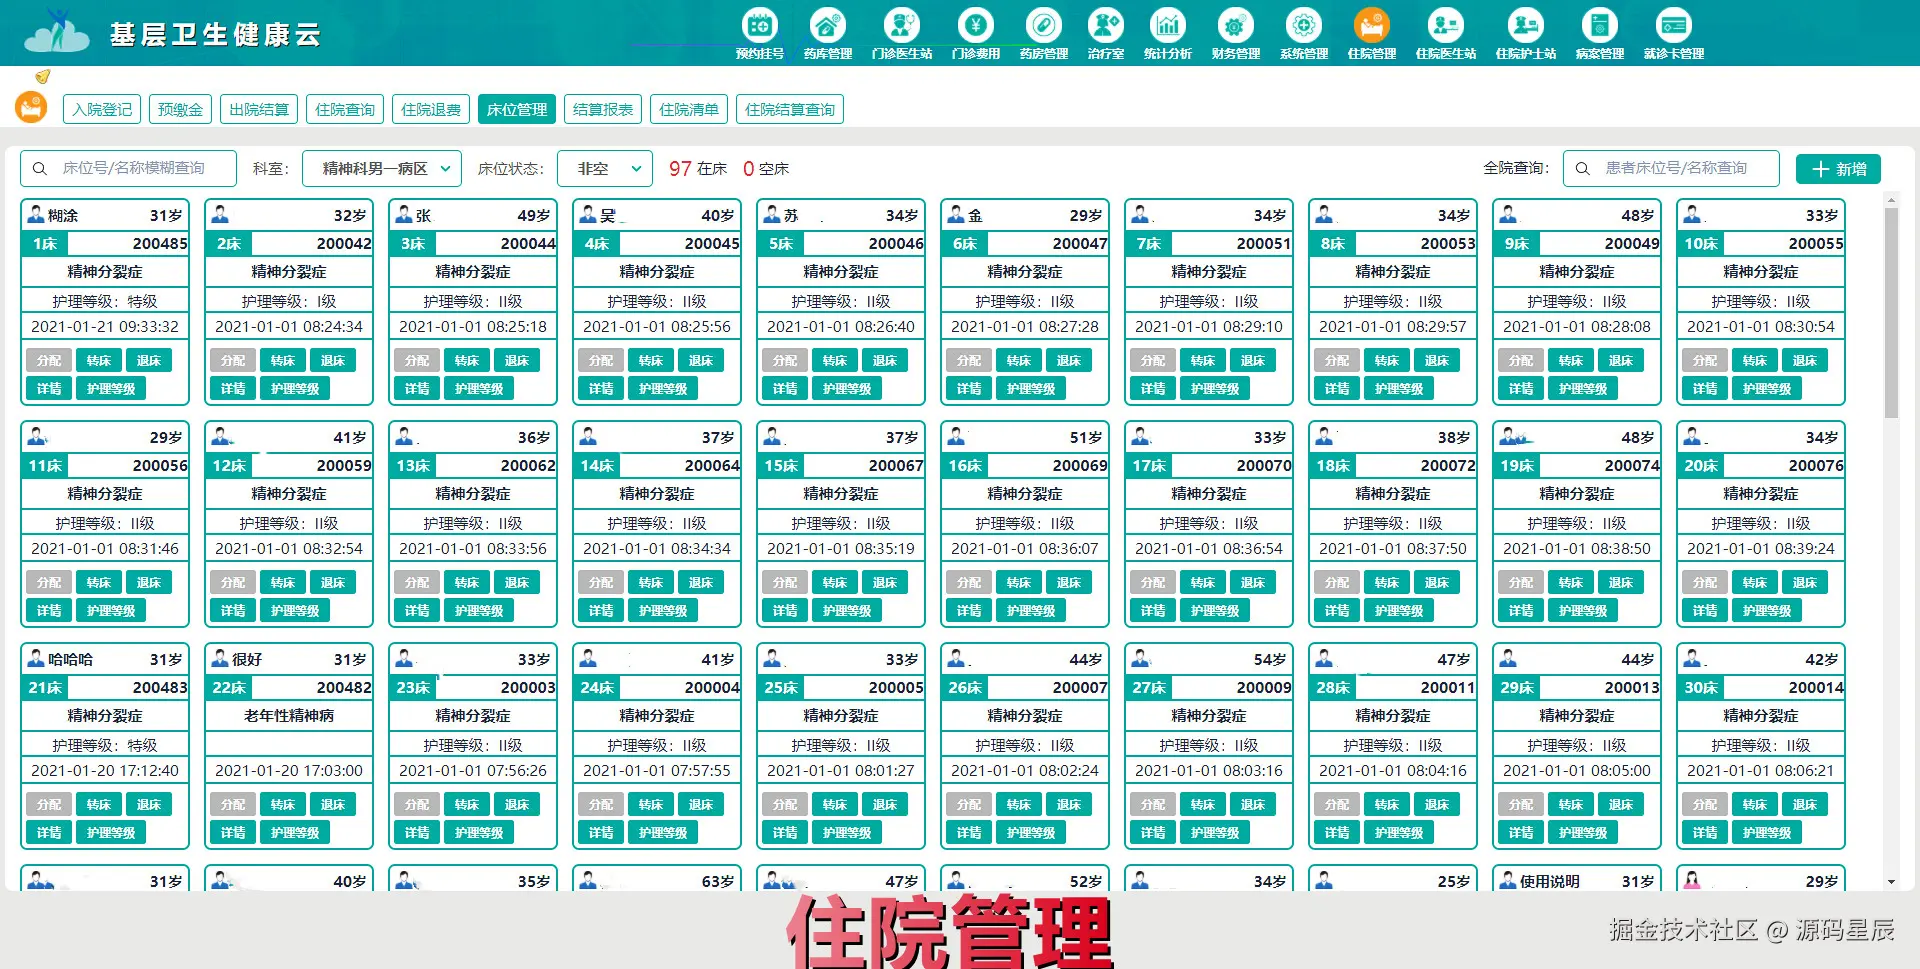Set 护理等级 on the 4床 card
The height and width of the screenshot is (969, 1920).
click(x=663, y=388)
